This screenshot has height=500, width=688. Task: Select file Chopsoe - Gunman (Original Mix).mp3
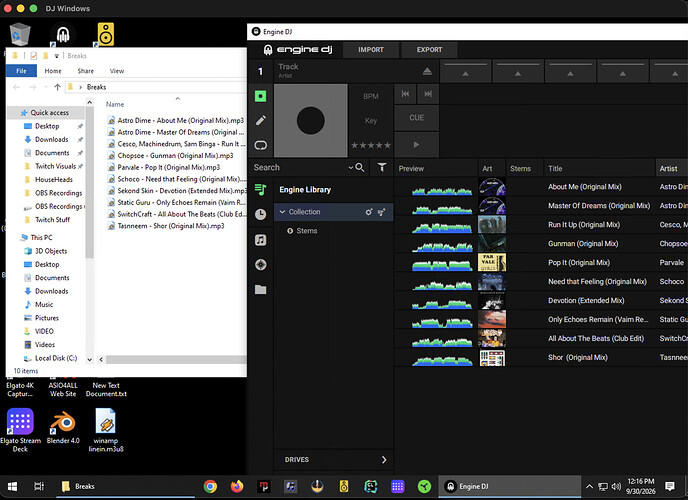tap(175, 155)
